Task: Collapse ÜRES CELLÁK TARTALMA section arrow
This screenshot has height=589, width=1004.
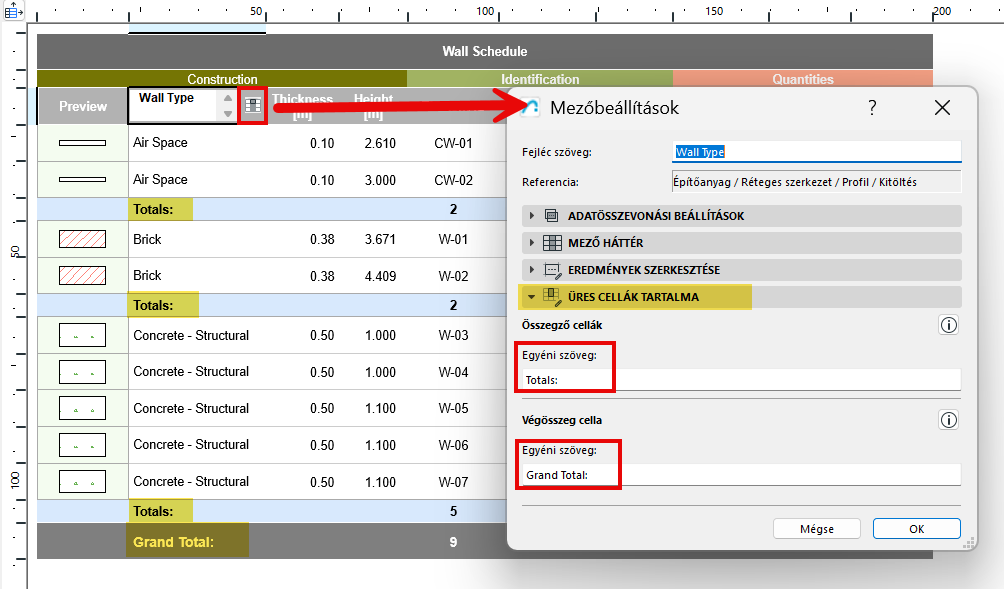Action: [x=531, y=297]
